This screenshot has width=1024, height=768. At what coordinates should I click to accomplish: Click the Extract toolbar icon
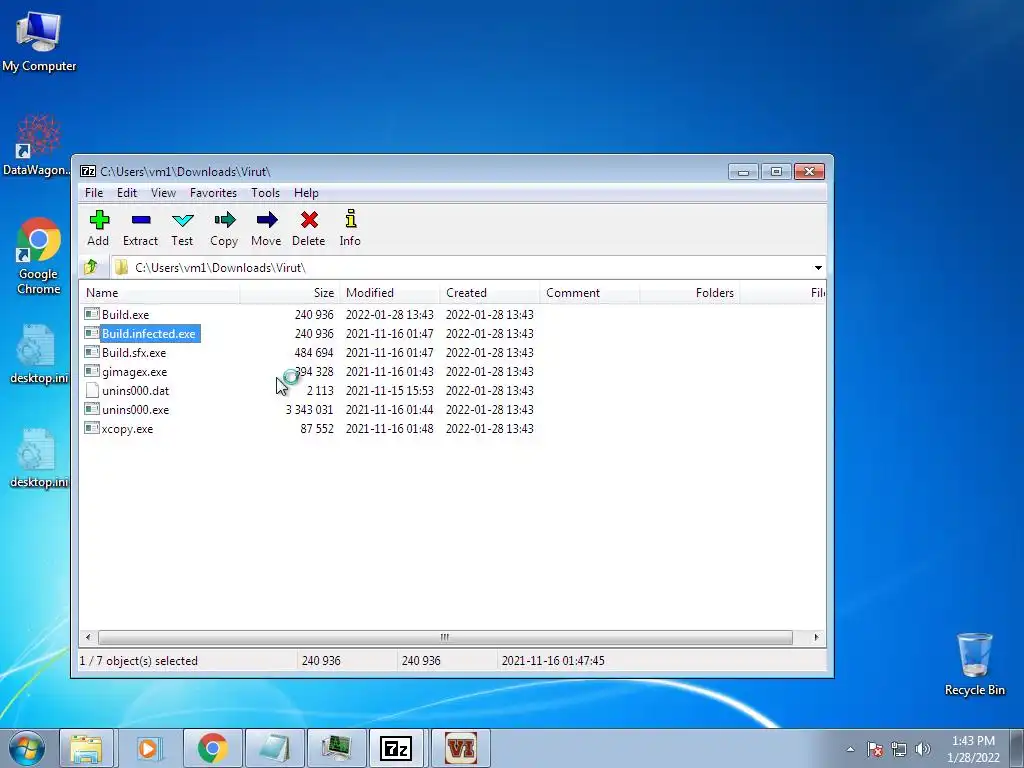click(x=140, y=220)
